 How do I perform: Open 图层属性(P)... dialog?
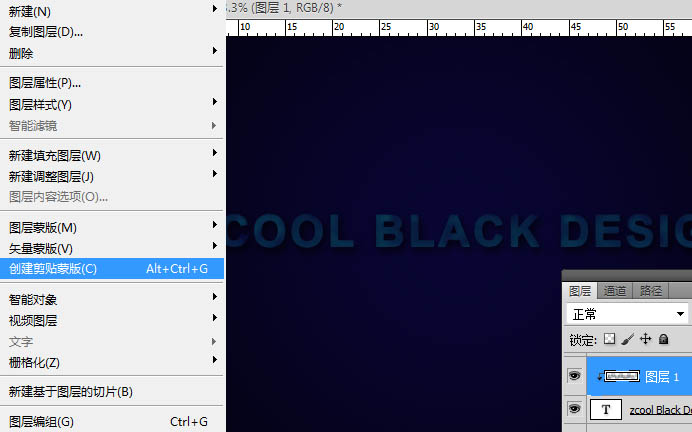click(x=112, y=83)
